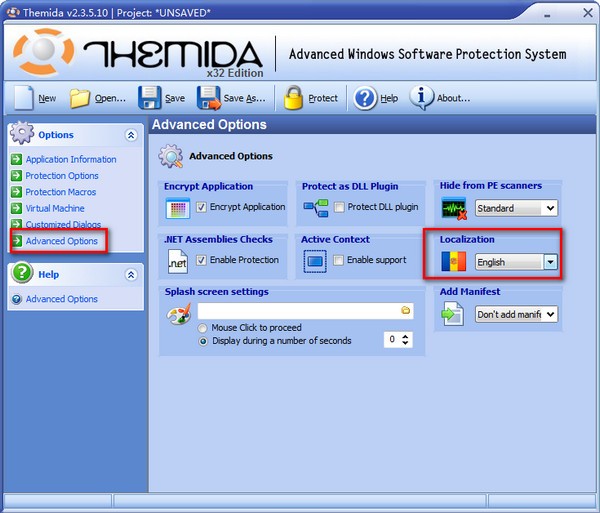Collapse the Options sidebar panel

(130, 135)
